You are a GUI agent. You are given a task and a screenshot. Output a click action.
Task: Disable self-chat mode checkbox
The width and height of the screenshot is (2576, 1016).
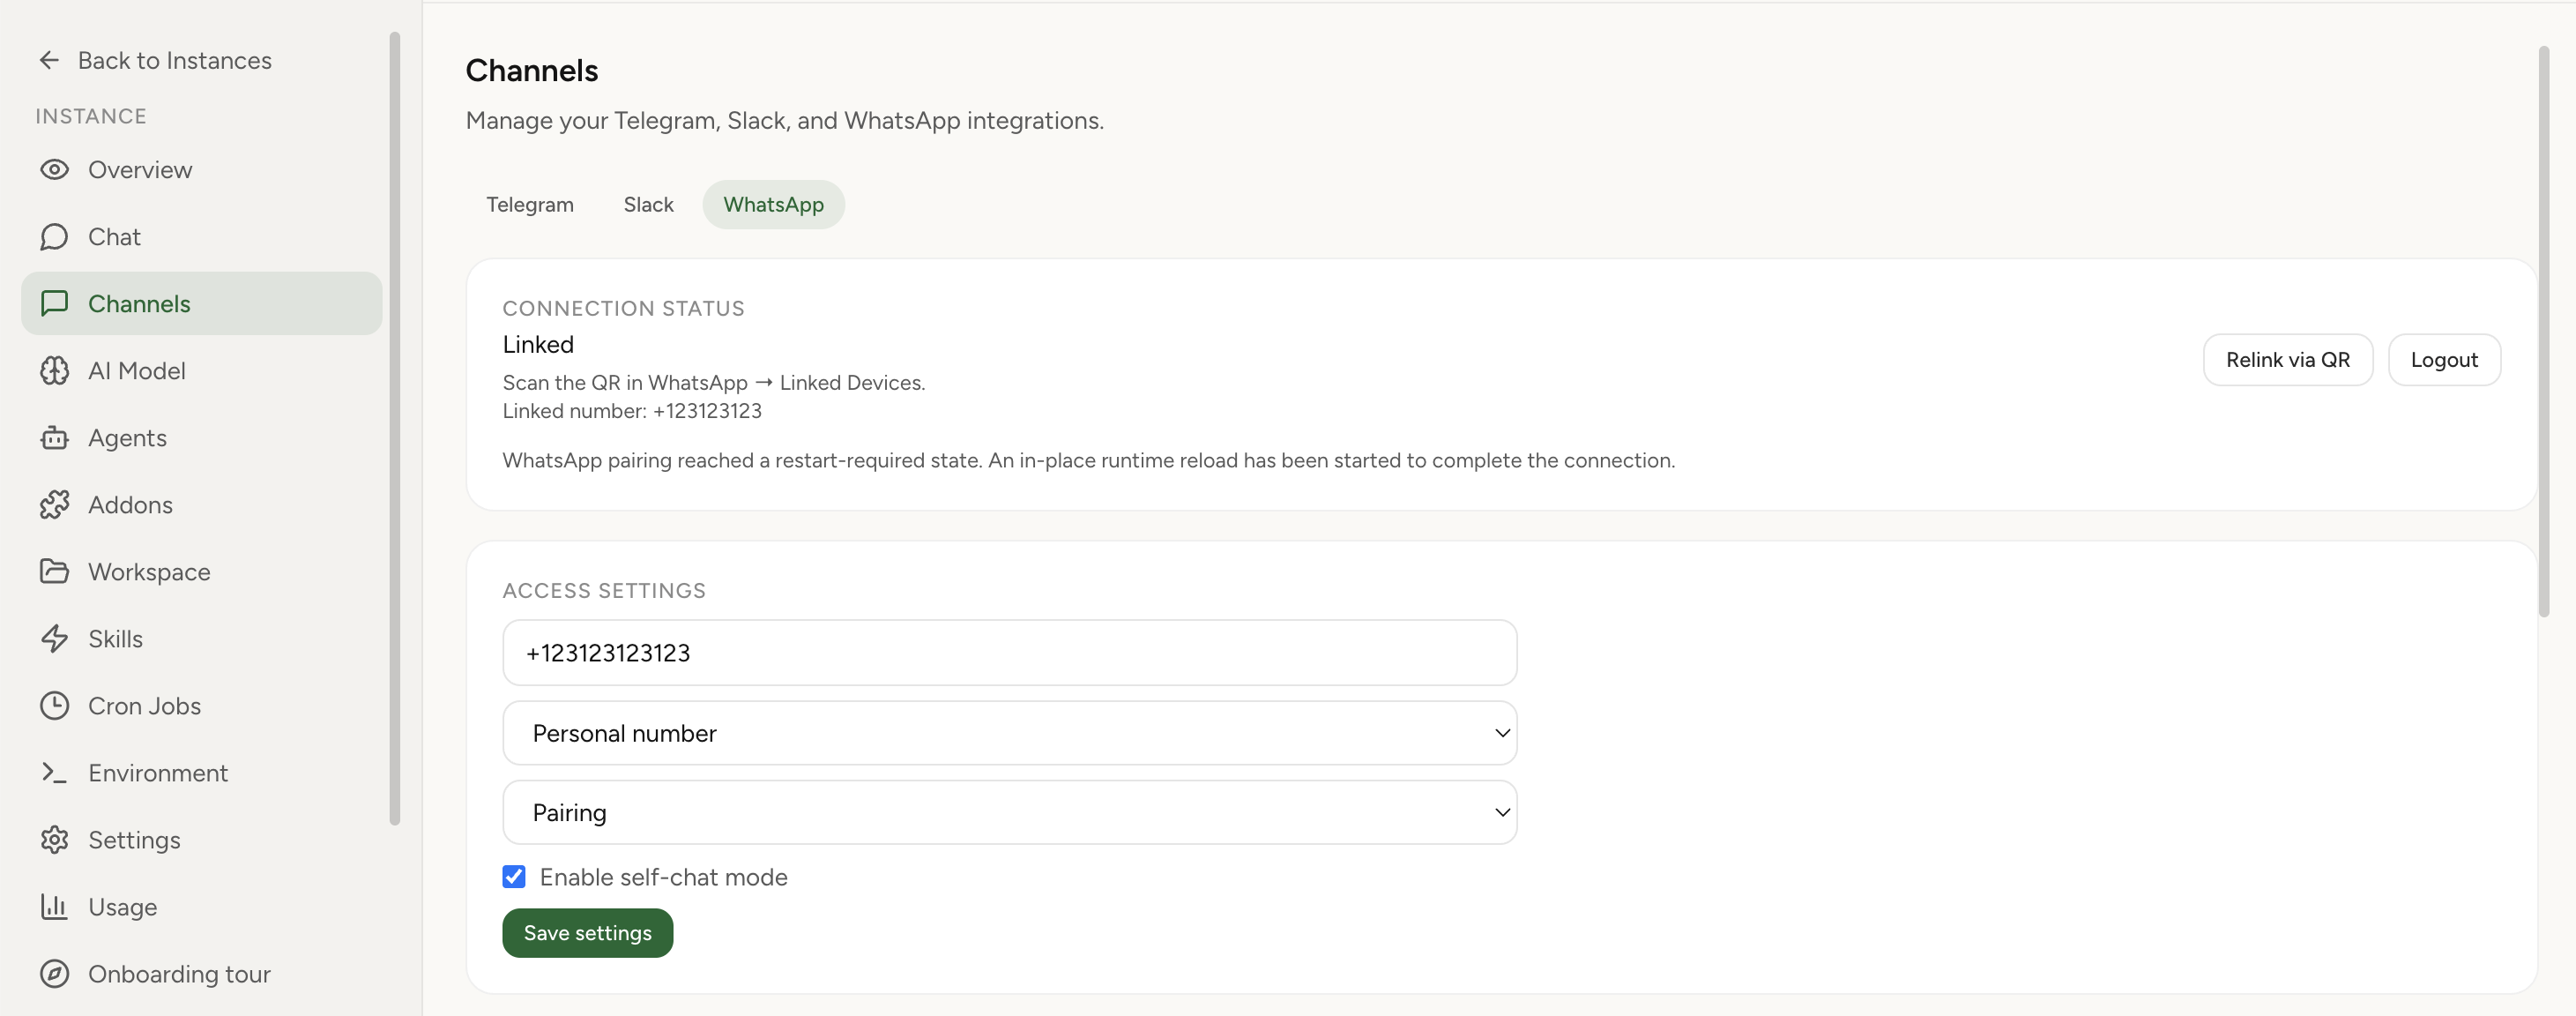514,877
